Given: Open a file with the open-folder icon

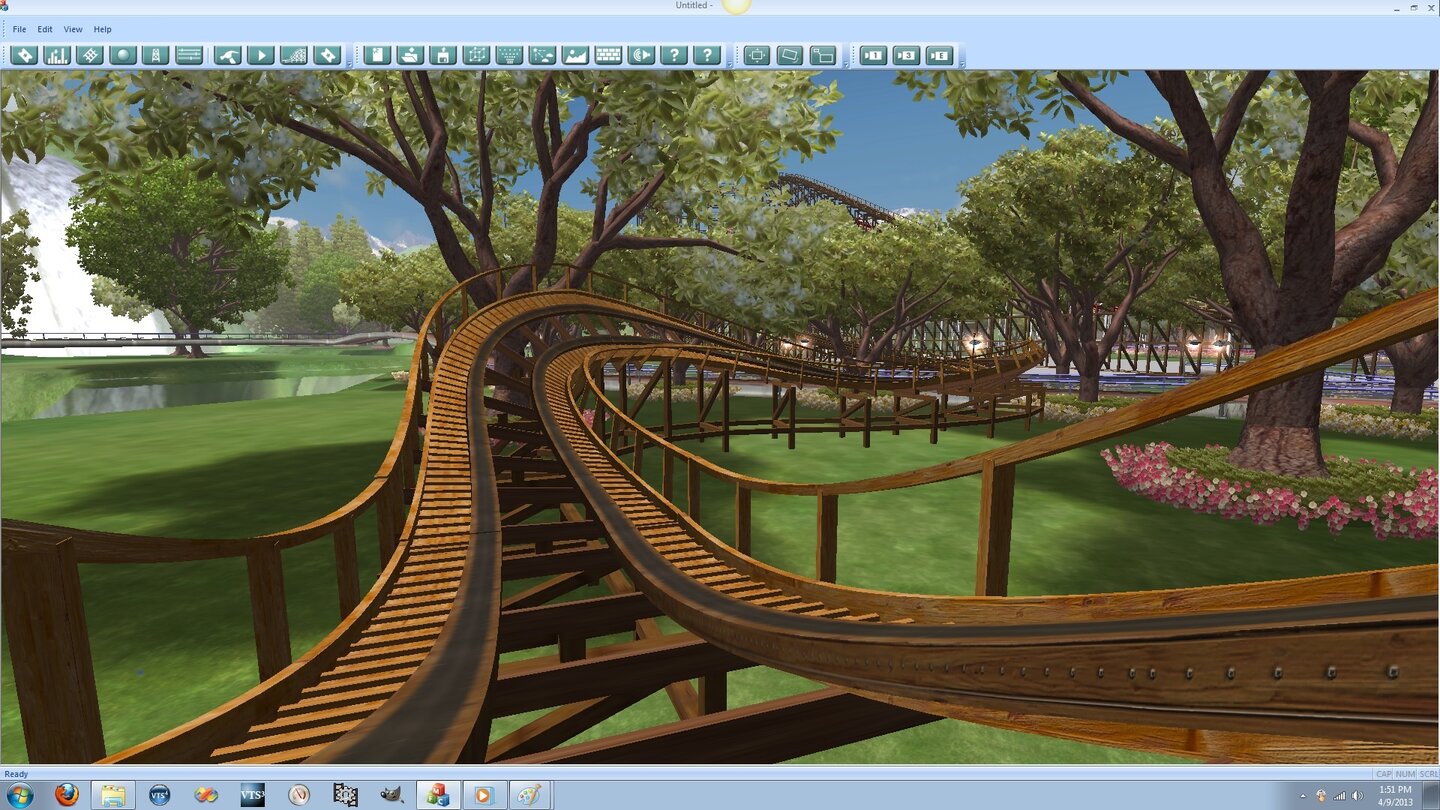Looking at the screenshot, I should (410, 55).
